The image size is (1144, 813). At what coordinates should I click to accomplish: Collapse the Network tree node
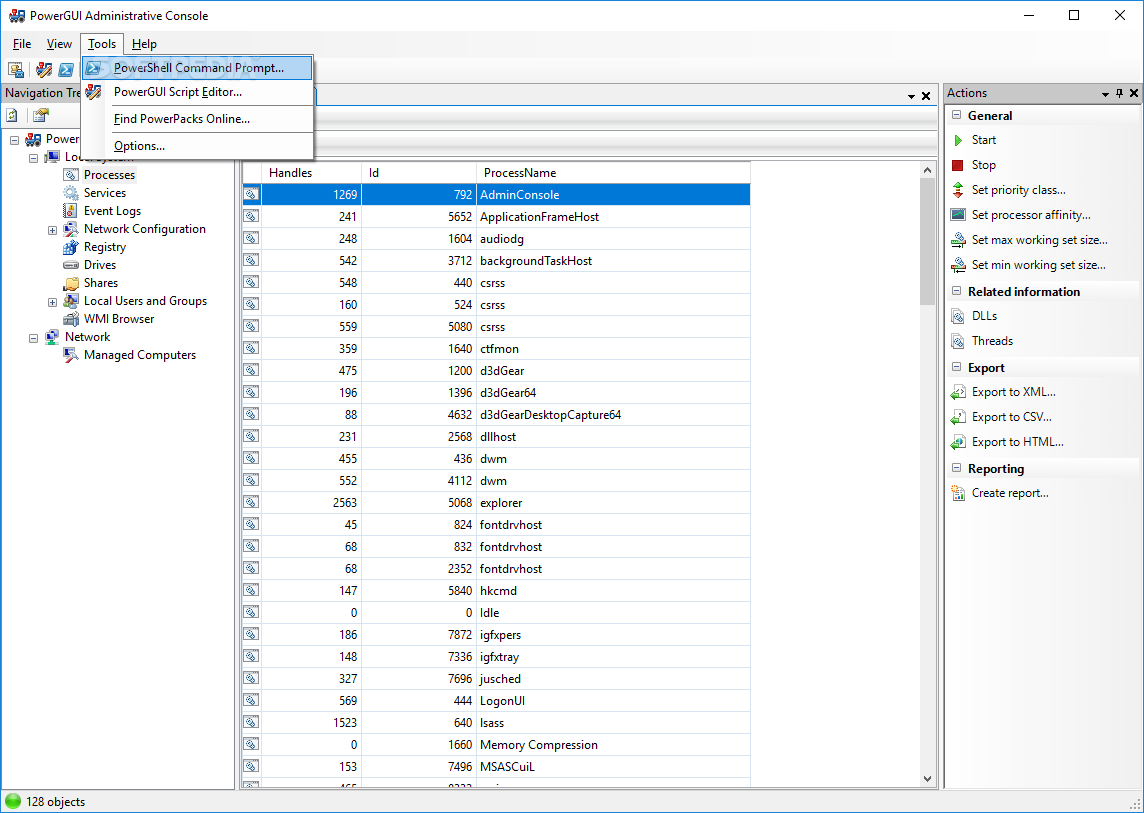(33, 338)
